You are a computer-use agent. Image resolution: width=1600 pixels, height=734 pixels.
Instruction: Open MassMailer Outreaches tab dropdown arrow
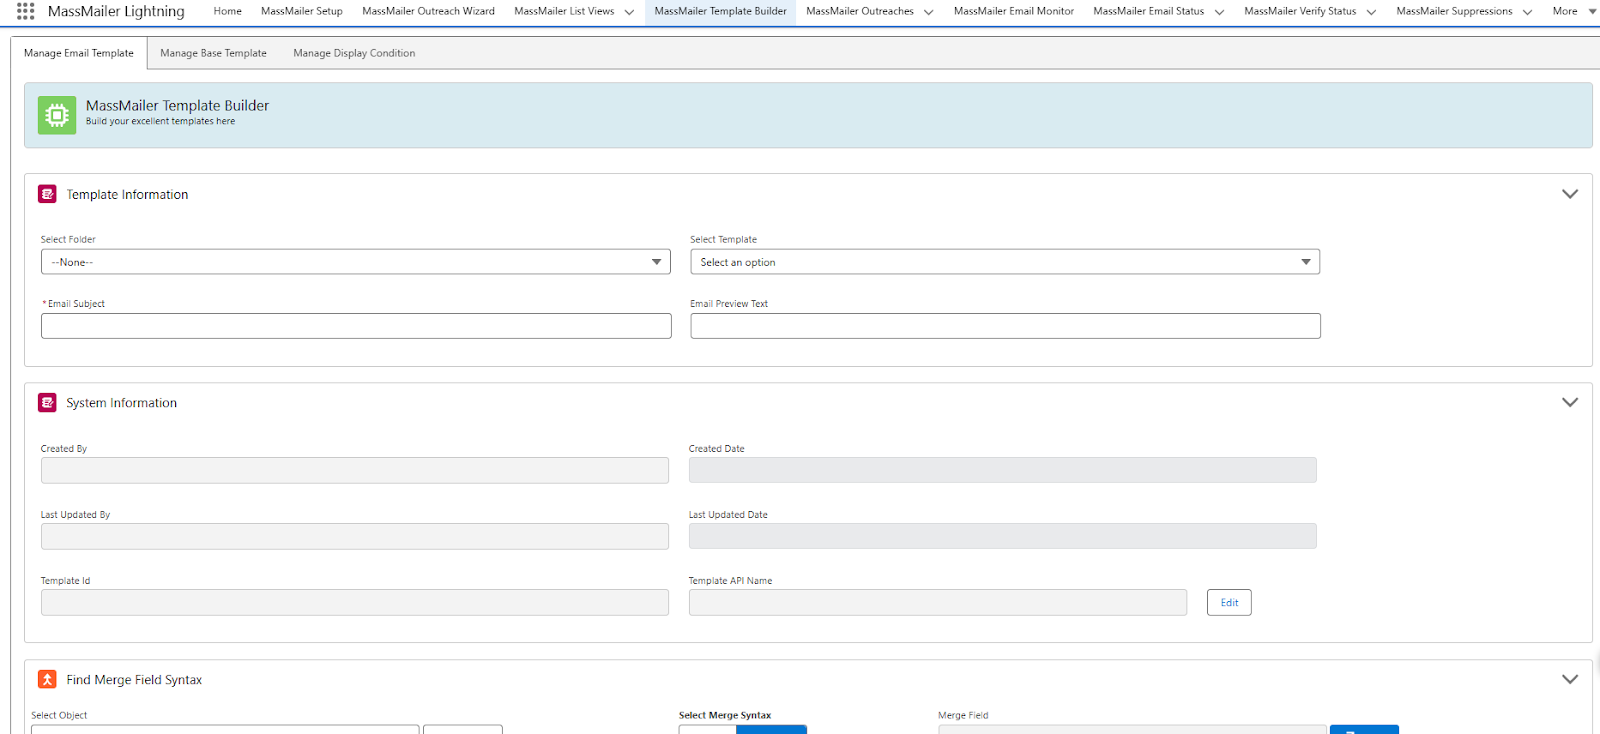point(928,12)
